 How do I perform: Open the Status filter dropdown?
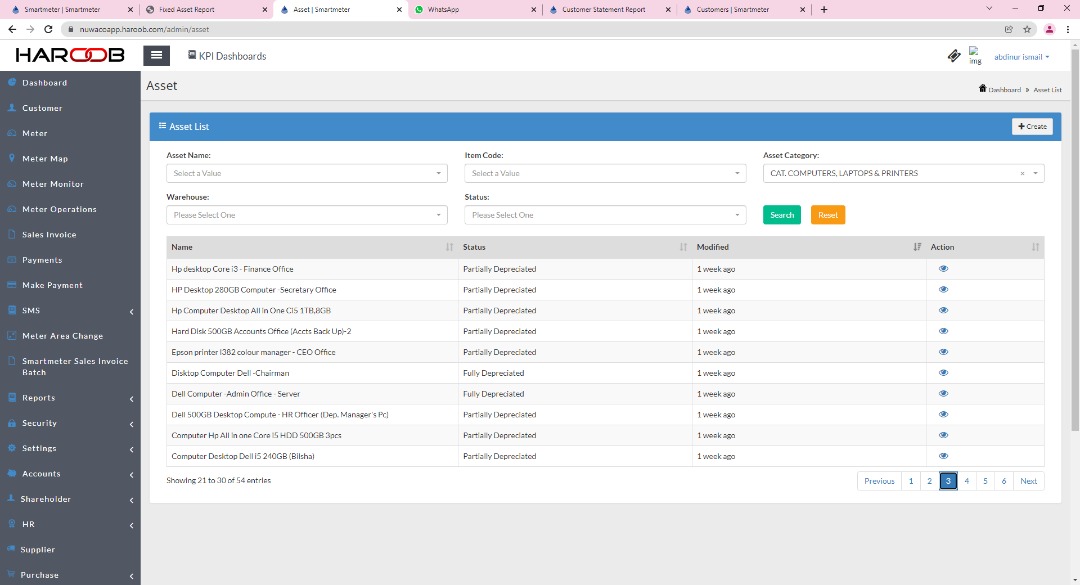coord(605,215)
